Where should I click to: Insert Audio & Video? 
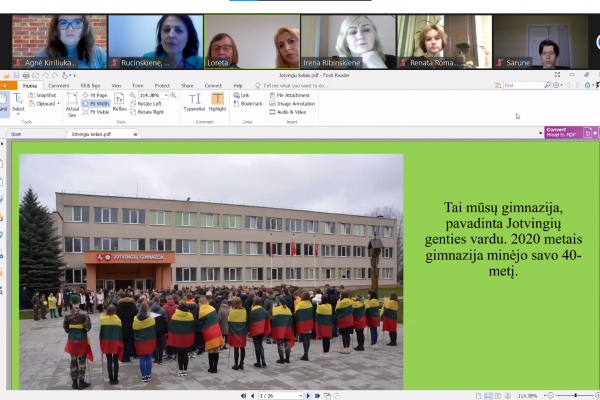coord(288,112)
